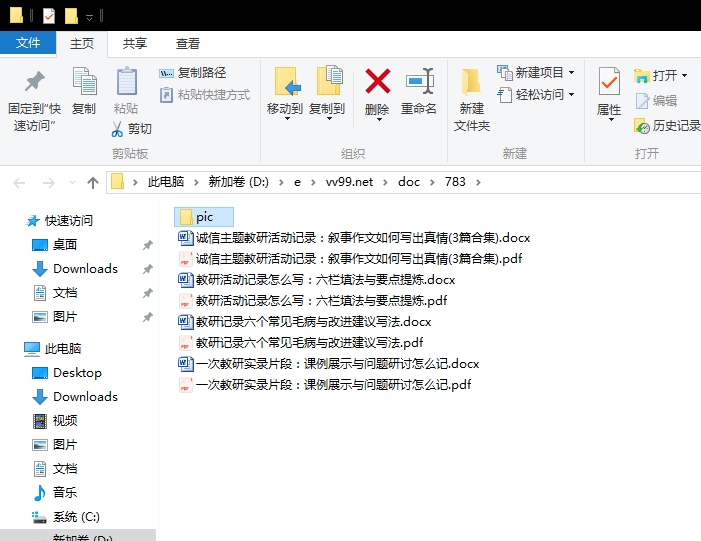Click Quick access (快速访问) in sidebar
Image resolution: width=701 pixels, height=541 pixels.
pos(59,220)
